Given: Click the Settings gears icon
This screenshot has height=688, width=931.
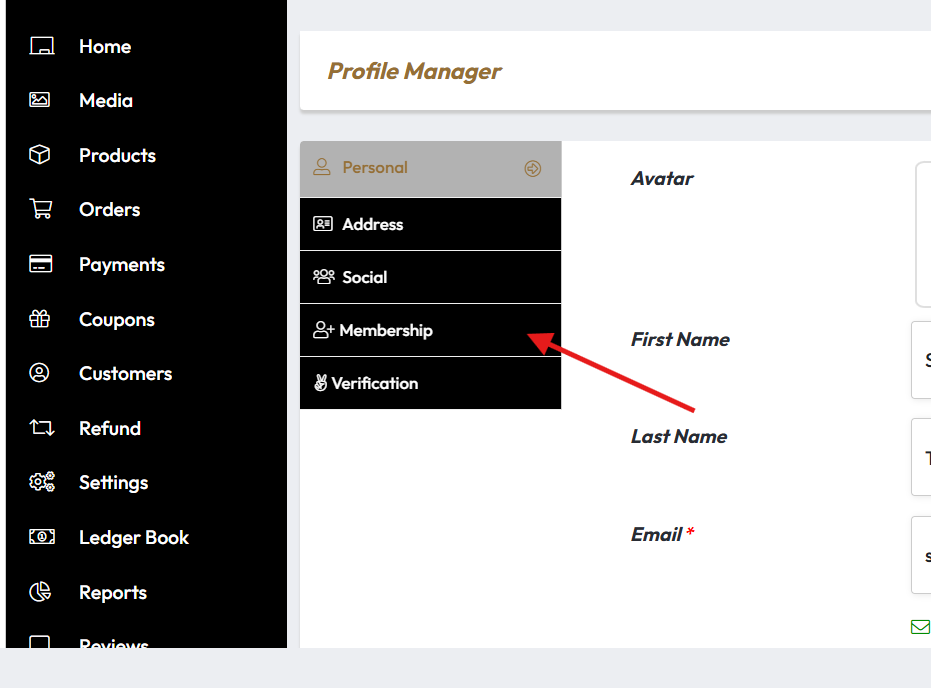Looking at the screenshot, I should (41, 482).
